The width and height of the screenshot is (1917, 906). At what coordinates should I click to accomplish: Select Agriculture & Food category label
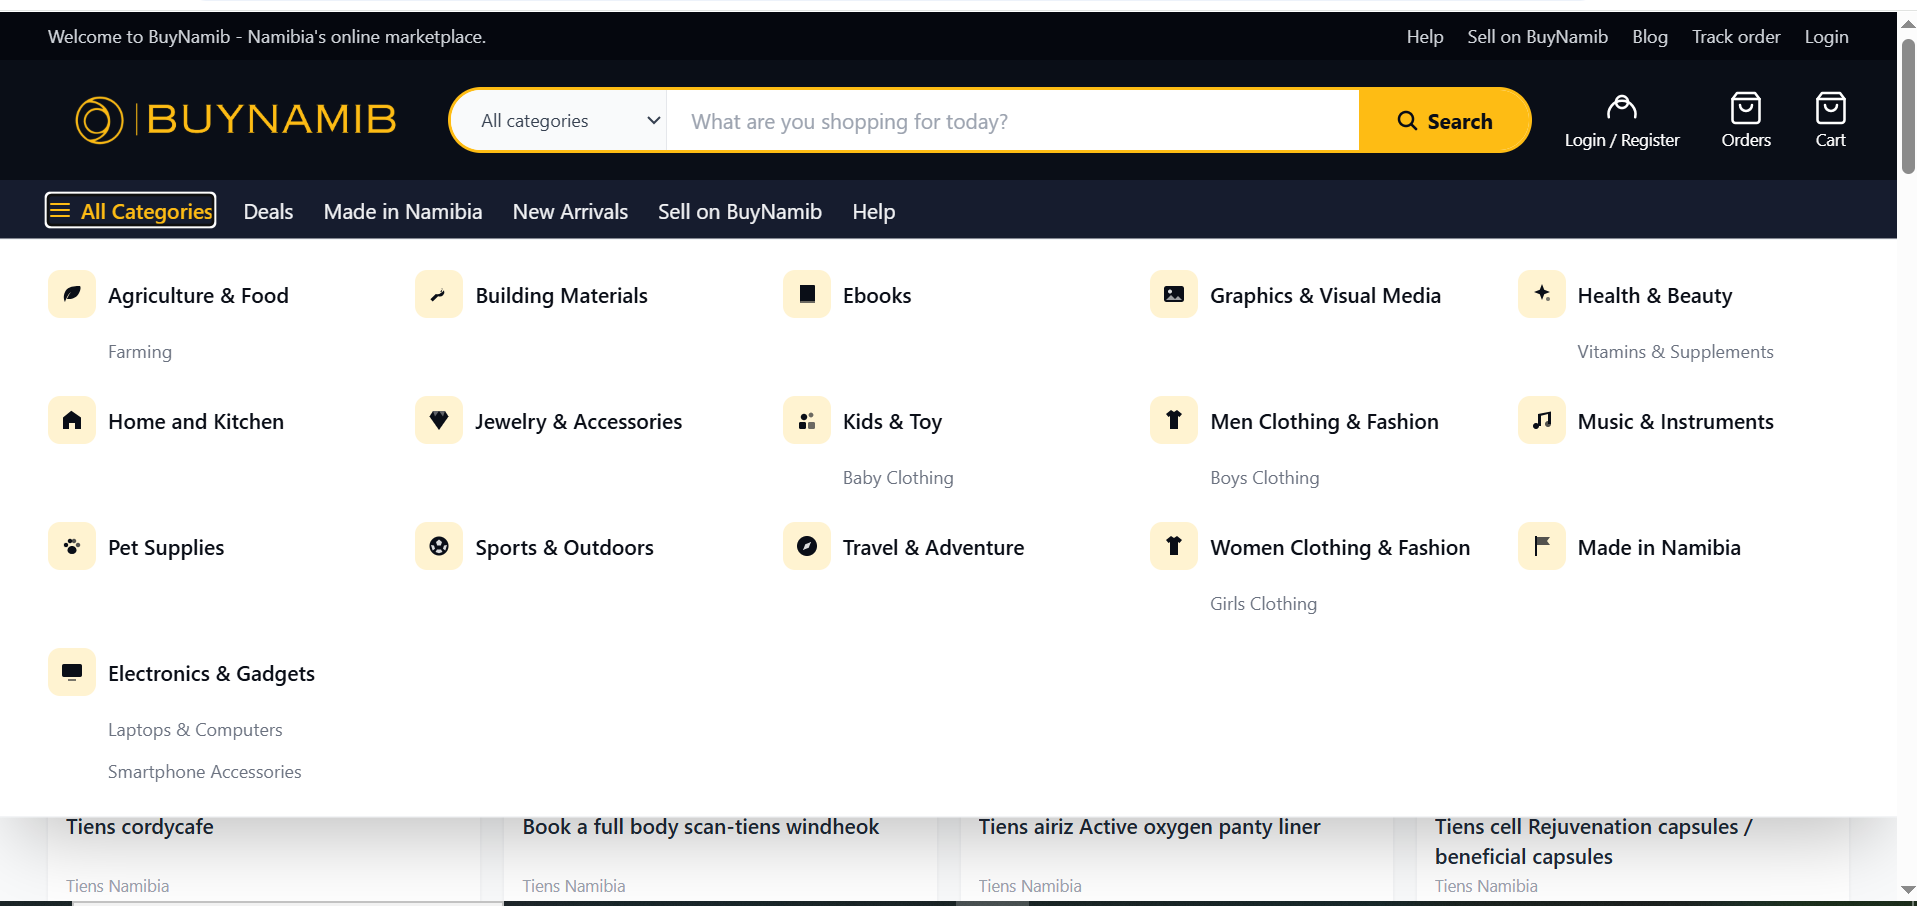tap(198, 296)
